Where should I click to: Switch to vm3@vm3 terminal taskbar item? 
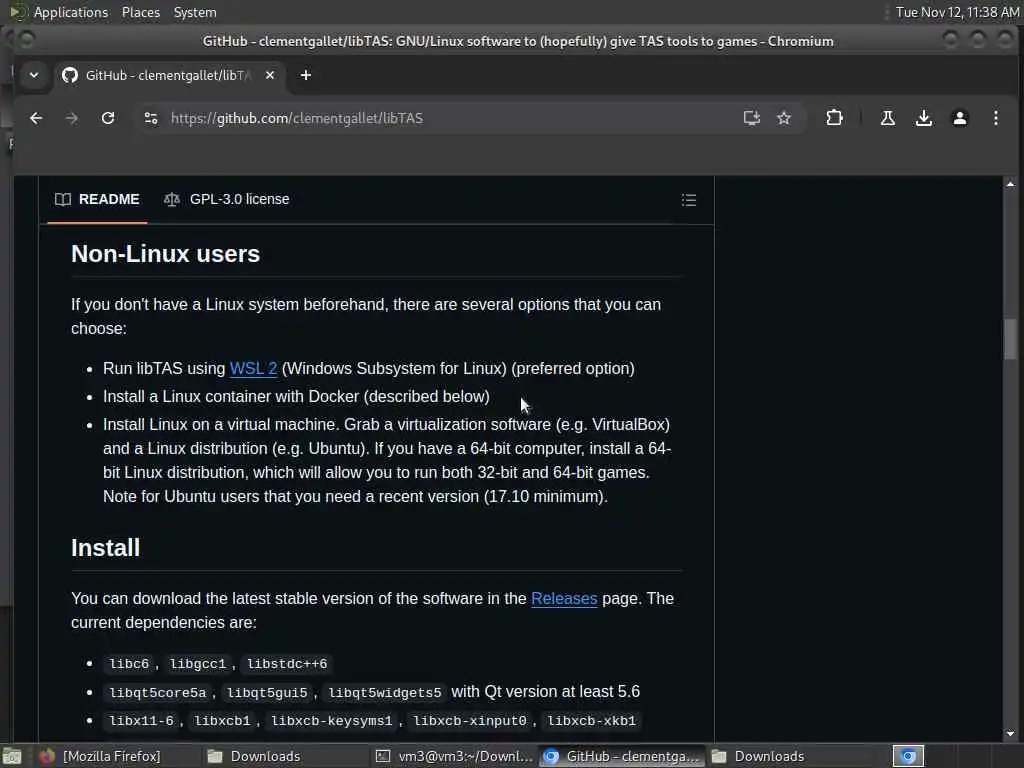pyautogui.click(x=455, y=756)
